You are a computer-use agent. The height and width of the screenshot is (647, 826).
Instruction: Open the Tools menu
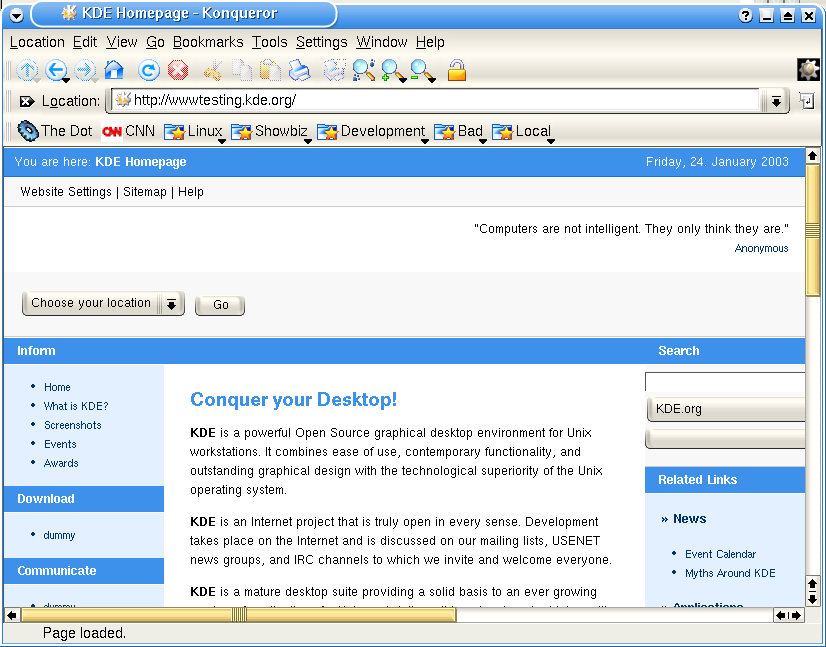pyautogui.click(x=269, y=42)
